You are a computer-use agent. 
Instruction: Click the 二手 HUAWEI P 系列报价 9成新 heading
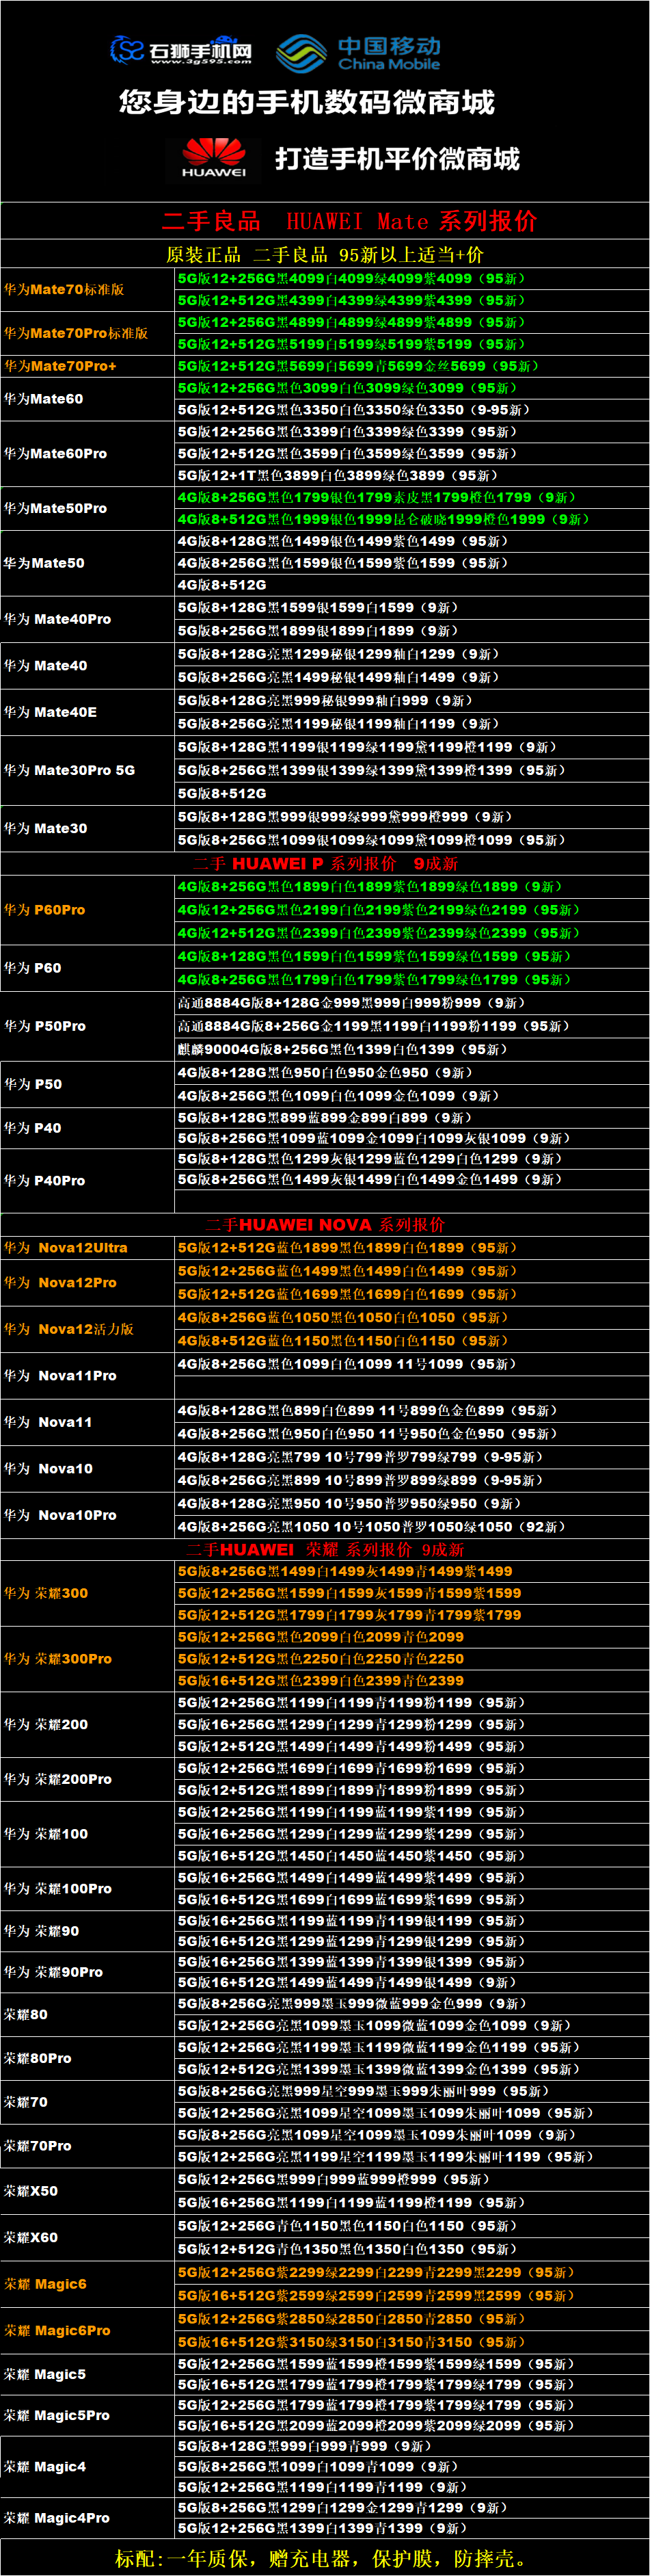tap(325, 863)
